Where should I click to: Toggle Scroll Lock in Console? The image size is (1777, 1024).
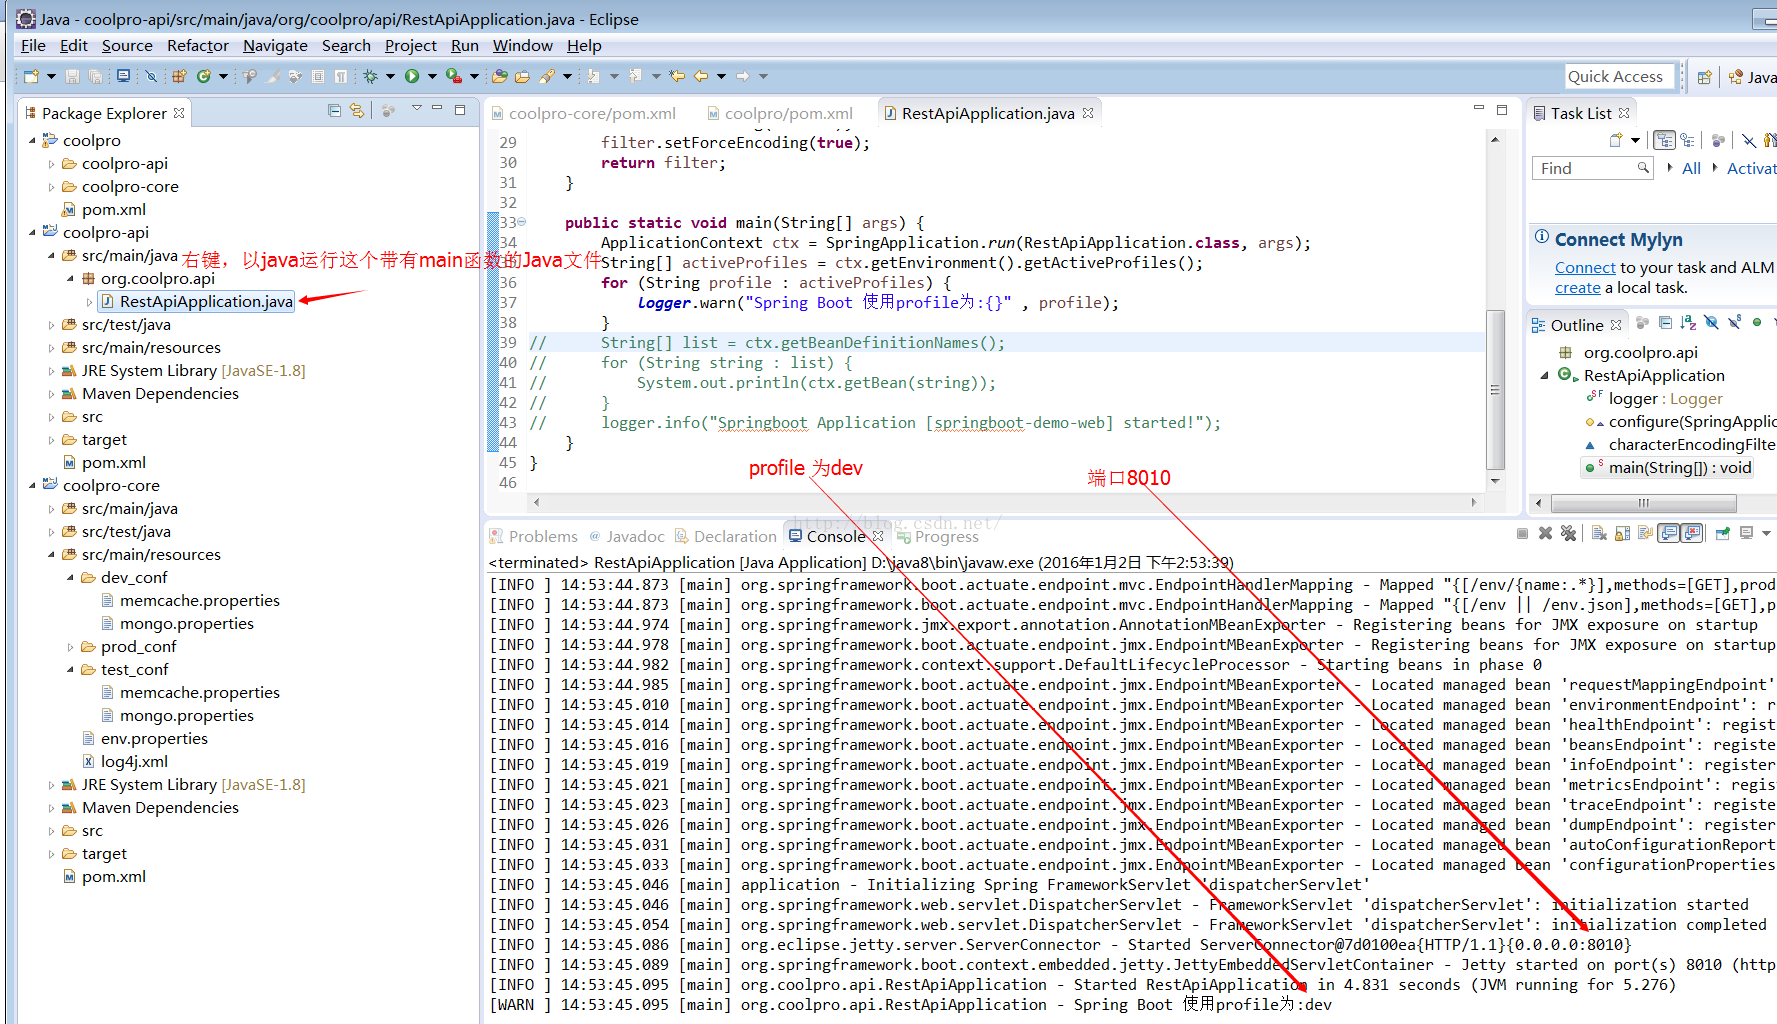[1622, 534]
